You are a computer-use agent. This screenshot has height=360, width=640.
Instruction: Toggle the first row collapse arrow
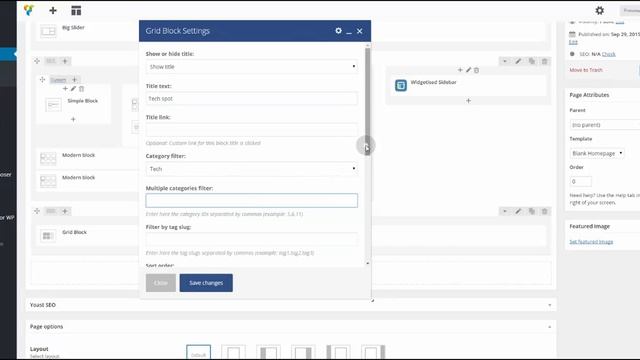[505, 61]
